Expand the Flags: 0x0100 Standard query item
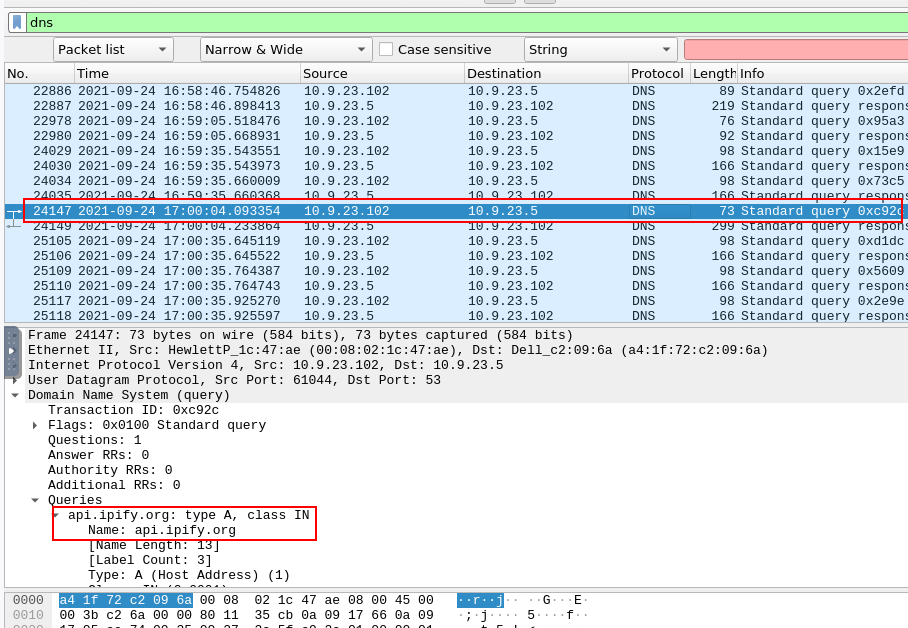The height and width of the screenshot is (628, 908). pos(35,425)
